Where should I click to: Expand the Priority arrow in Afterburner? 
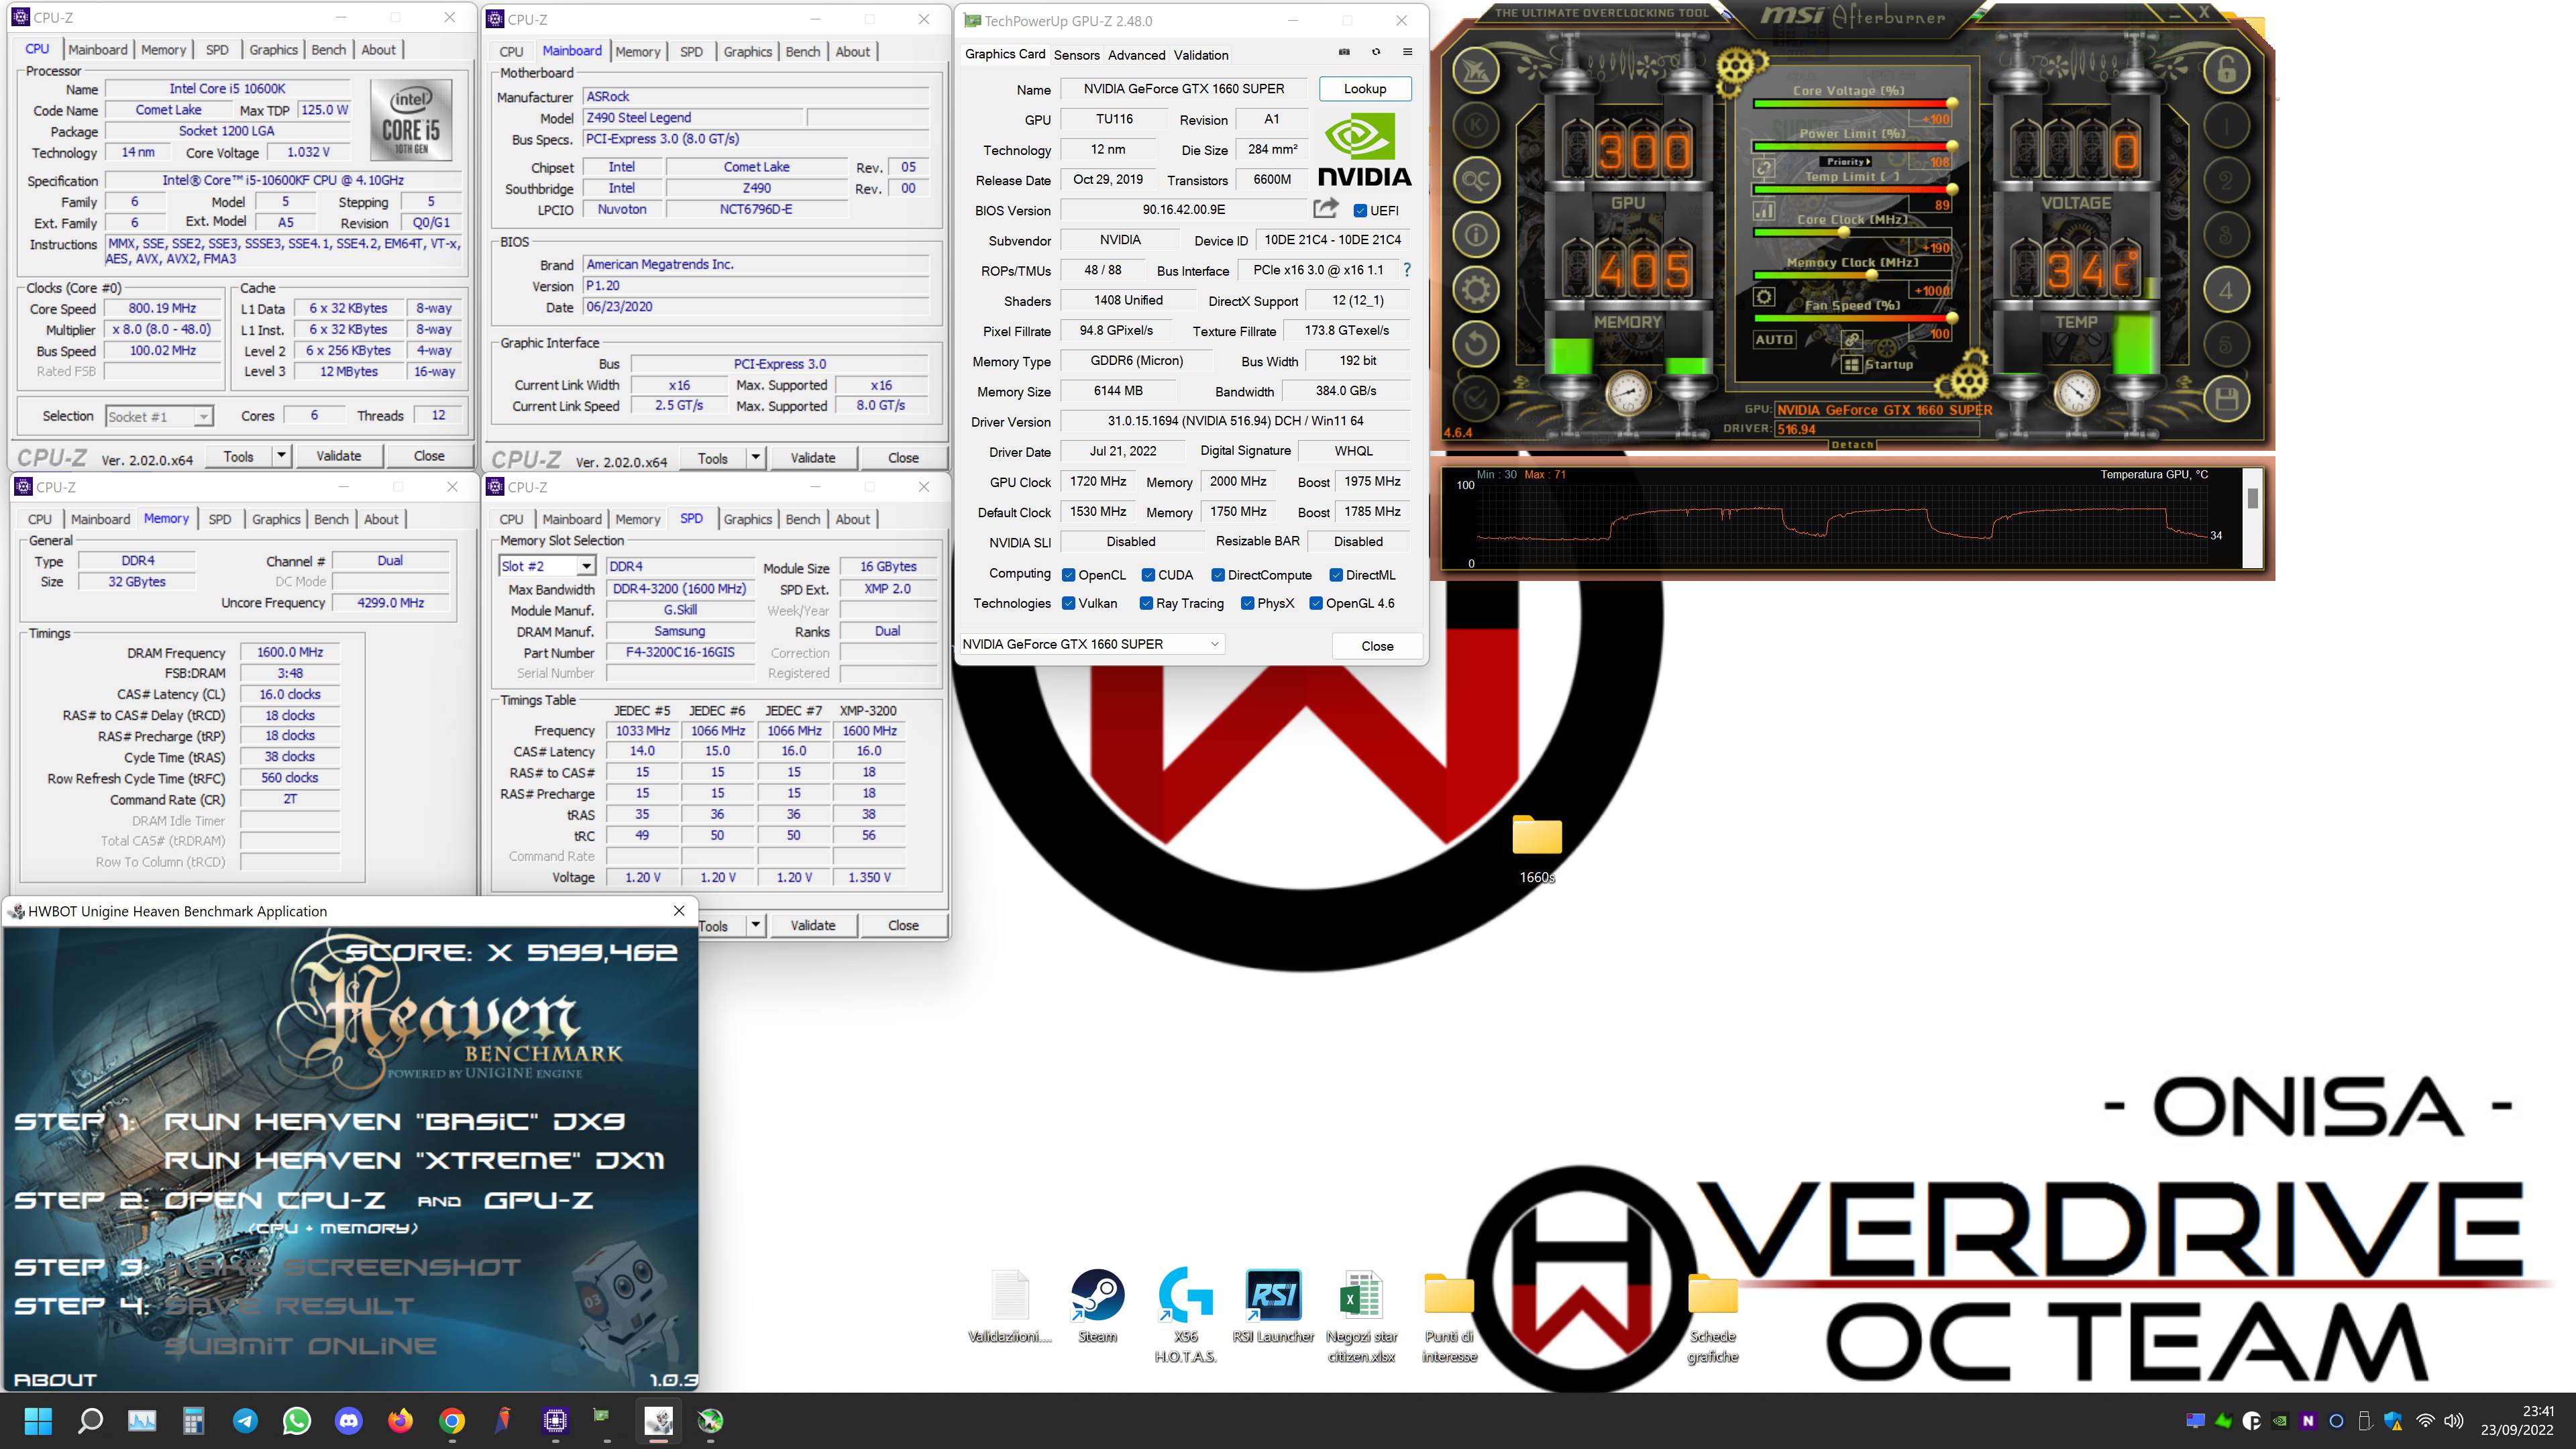pos(1868,161)
